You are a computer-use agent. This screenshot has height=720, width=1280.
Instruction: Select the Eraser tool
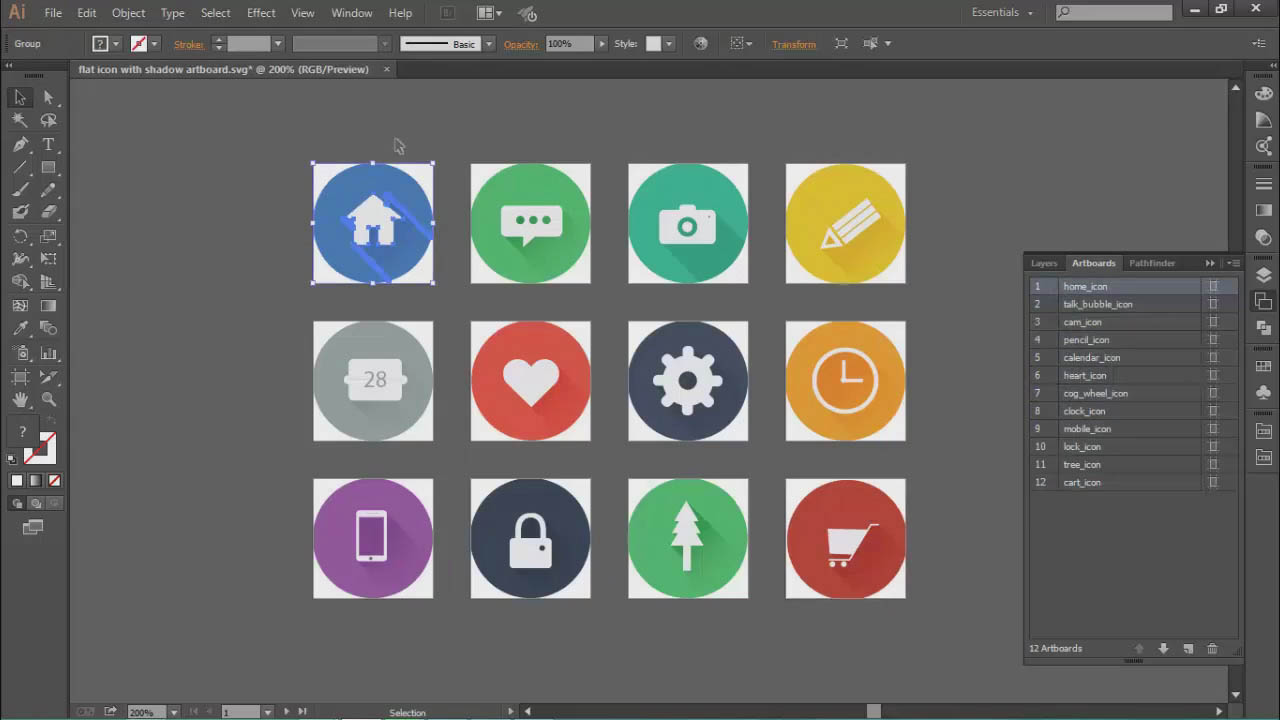click(x=48, y=212)
